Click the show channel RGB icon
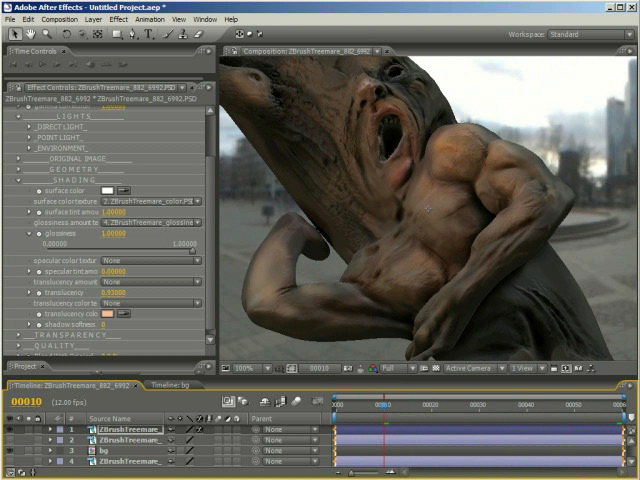 [x=373, y=369]
